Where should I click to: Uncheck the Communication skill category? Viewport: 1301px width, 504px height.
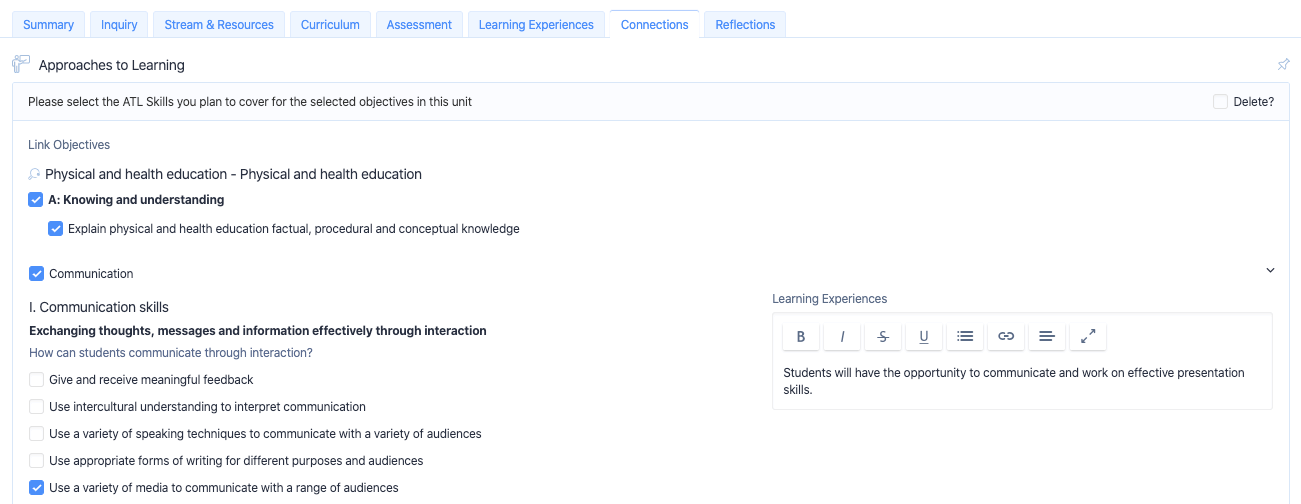(x=37, y=274)
